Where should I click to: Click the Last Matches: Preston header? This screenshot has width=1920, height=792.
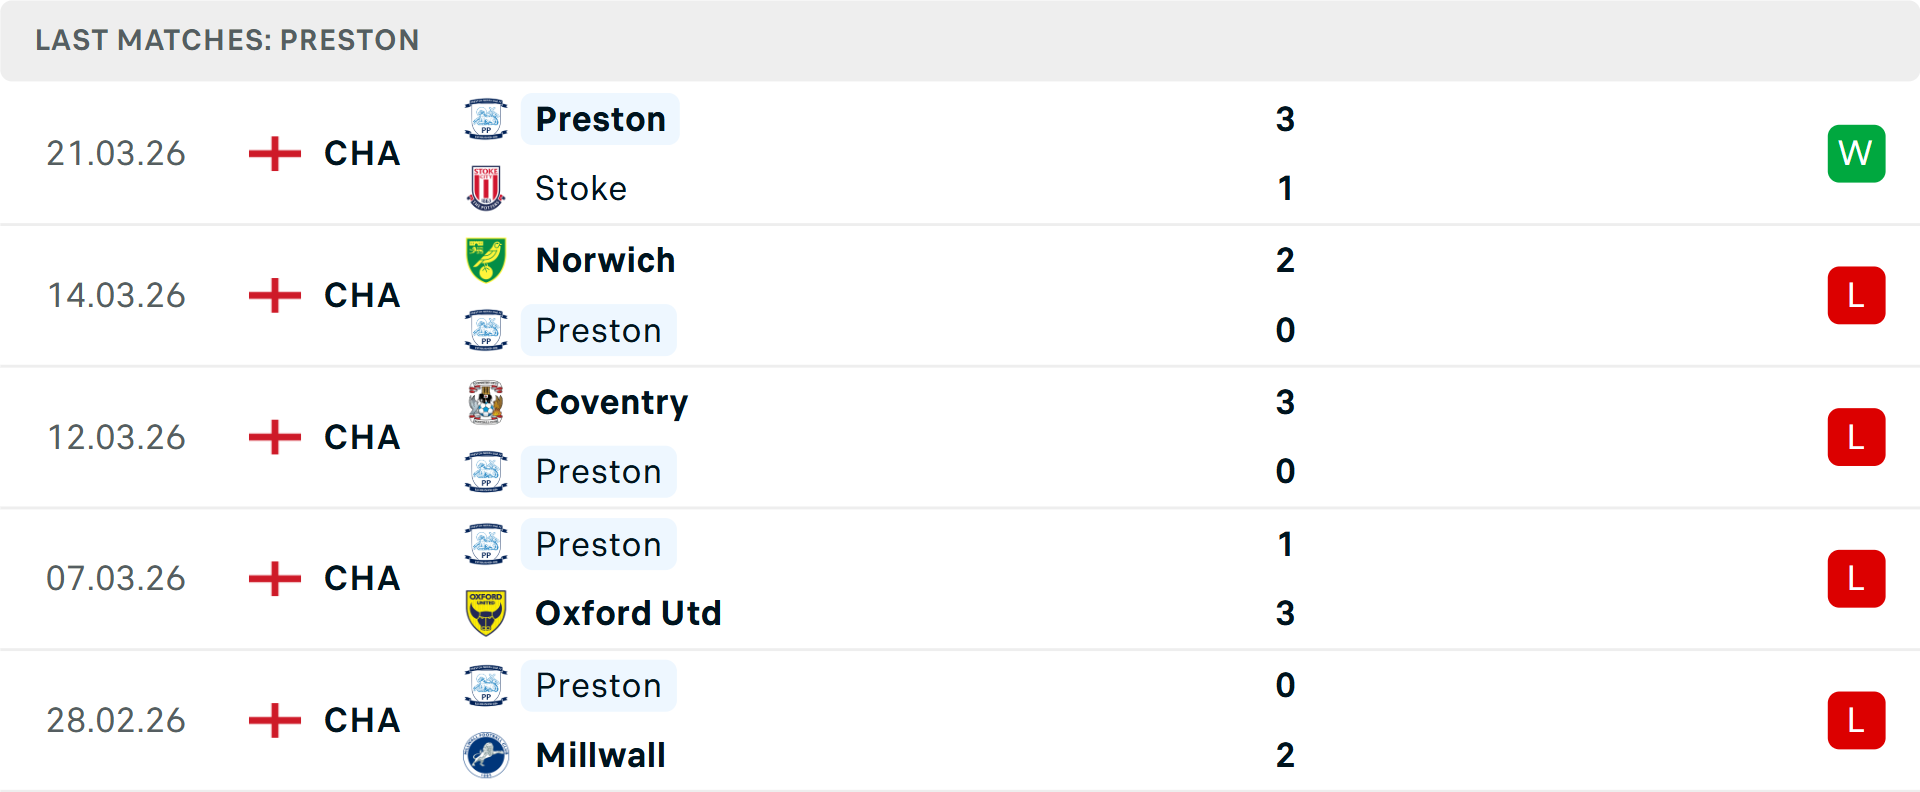[x=227, y=40]
